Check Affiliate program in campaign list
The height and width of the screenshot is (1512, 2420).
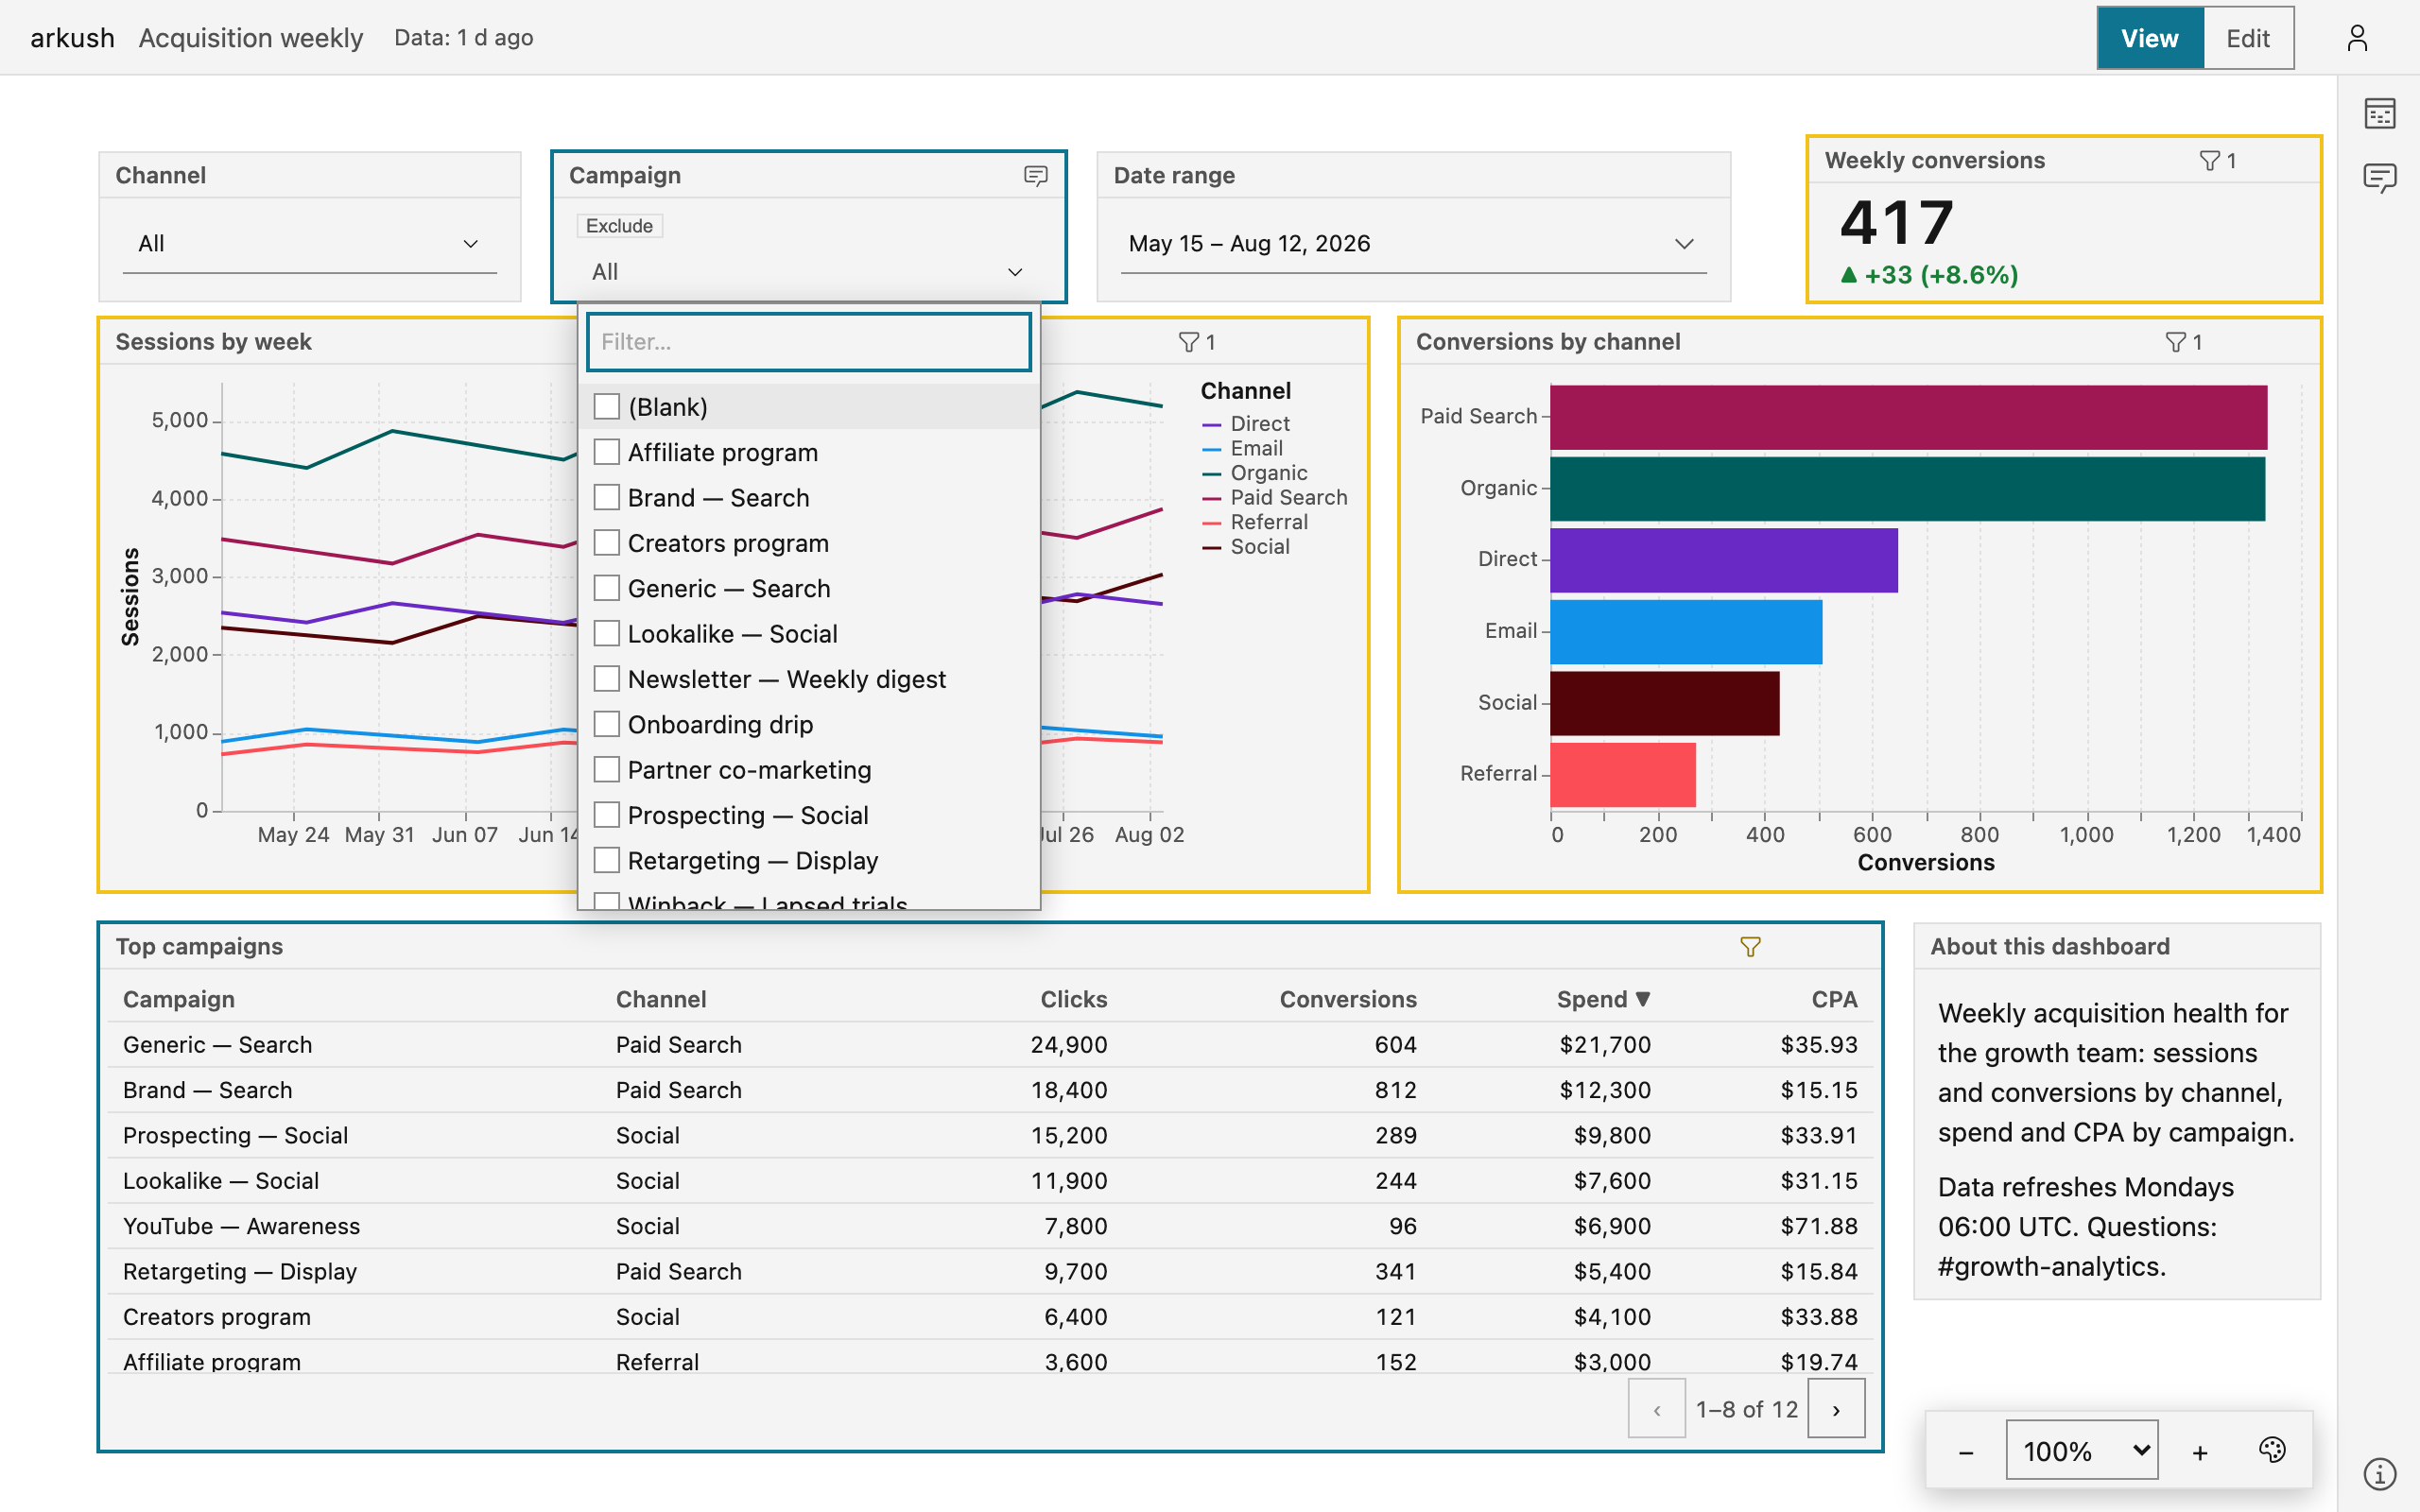pyautogui.click(x=607, y=452)
